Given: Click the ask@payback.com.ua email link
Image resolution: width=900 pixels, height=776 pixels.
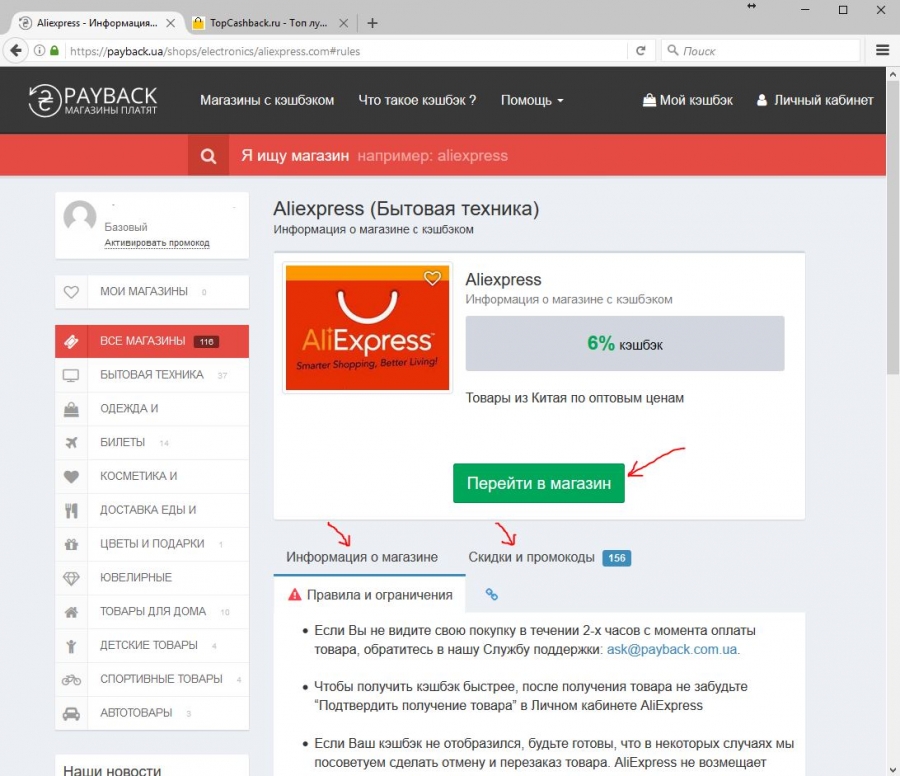Looking at the screenshot, I should [x=672, y=650].
